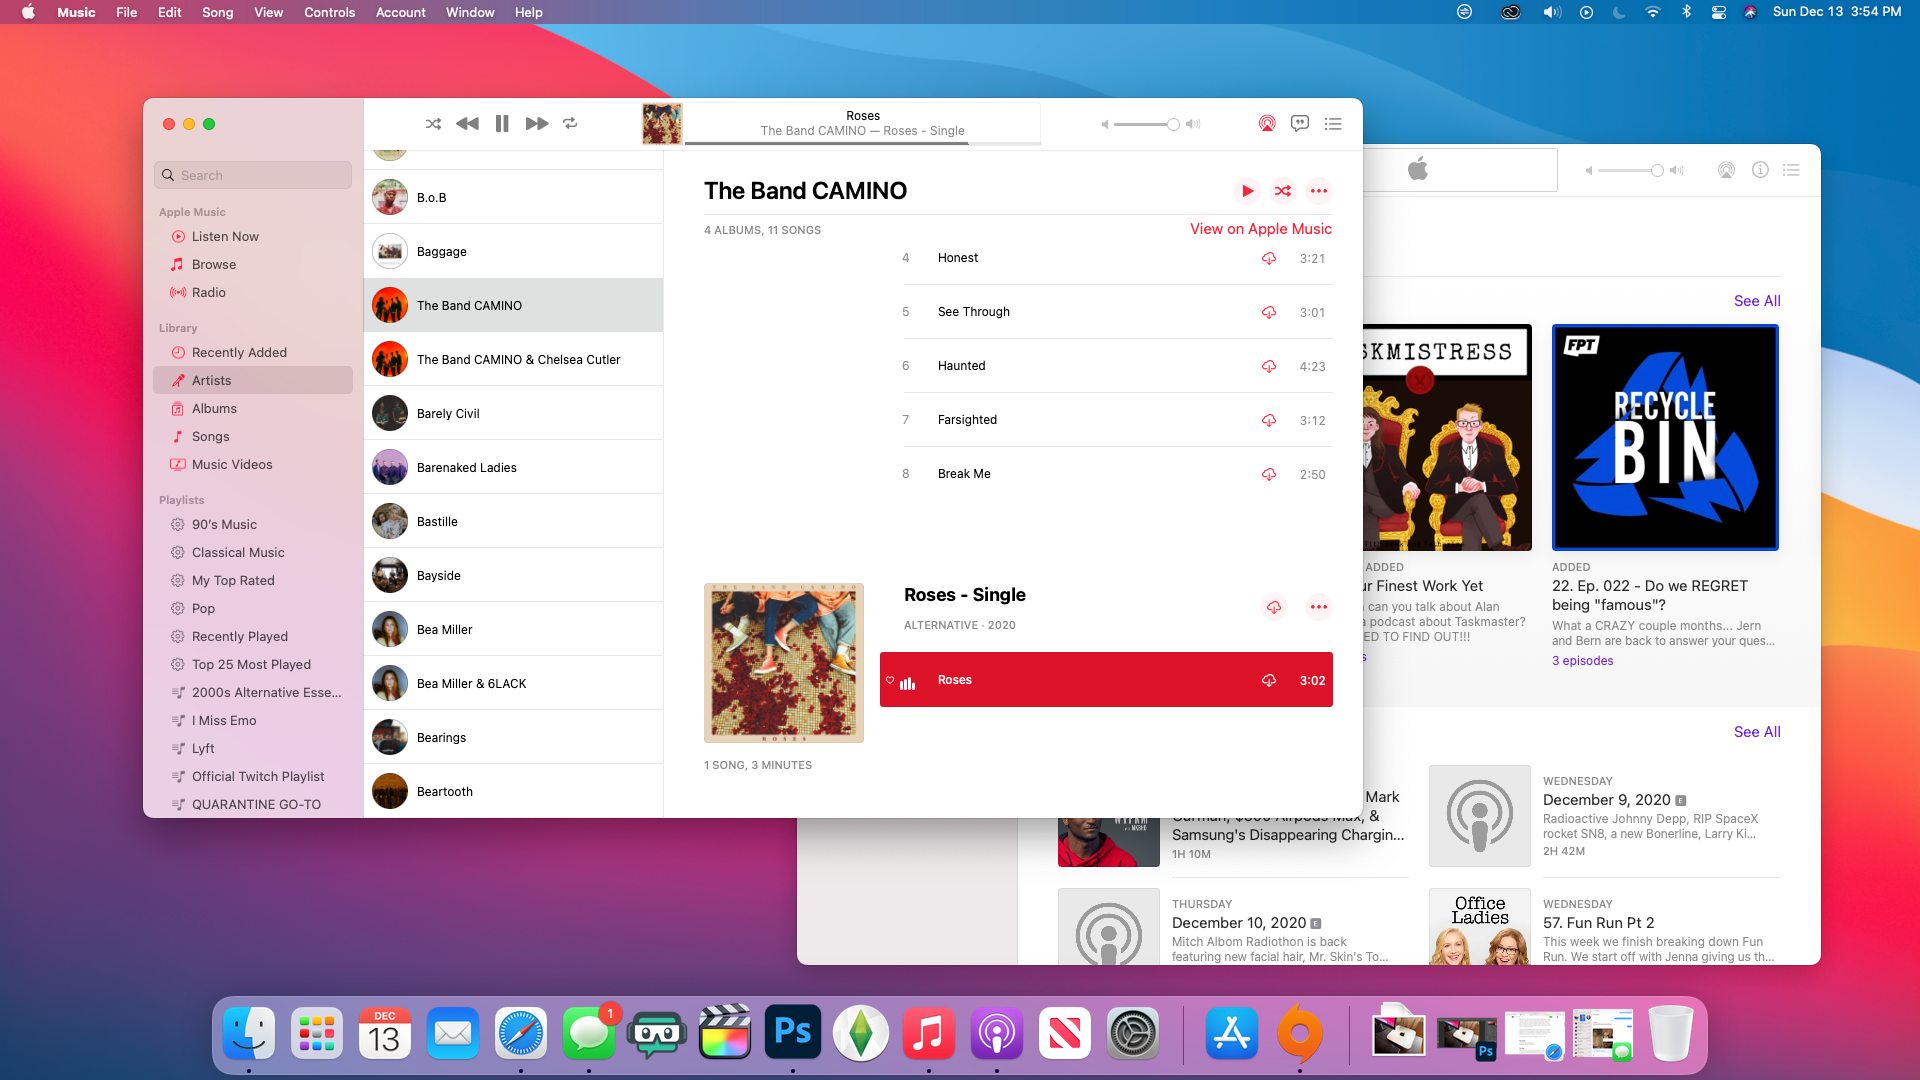Viewport: 1920px width, 1080px height.
Task: Open Browse in sidebar
Action: [x=253, y=265]
